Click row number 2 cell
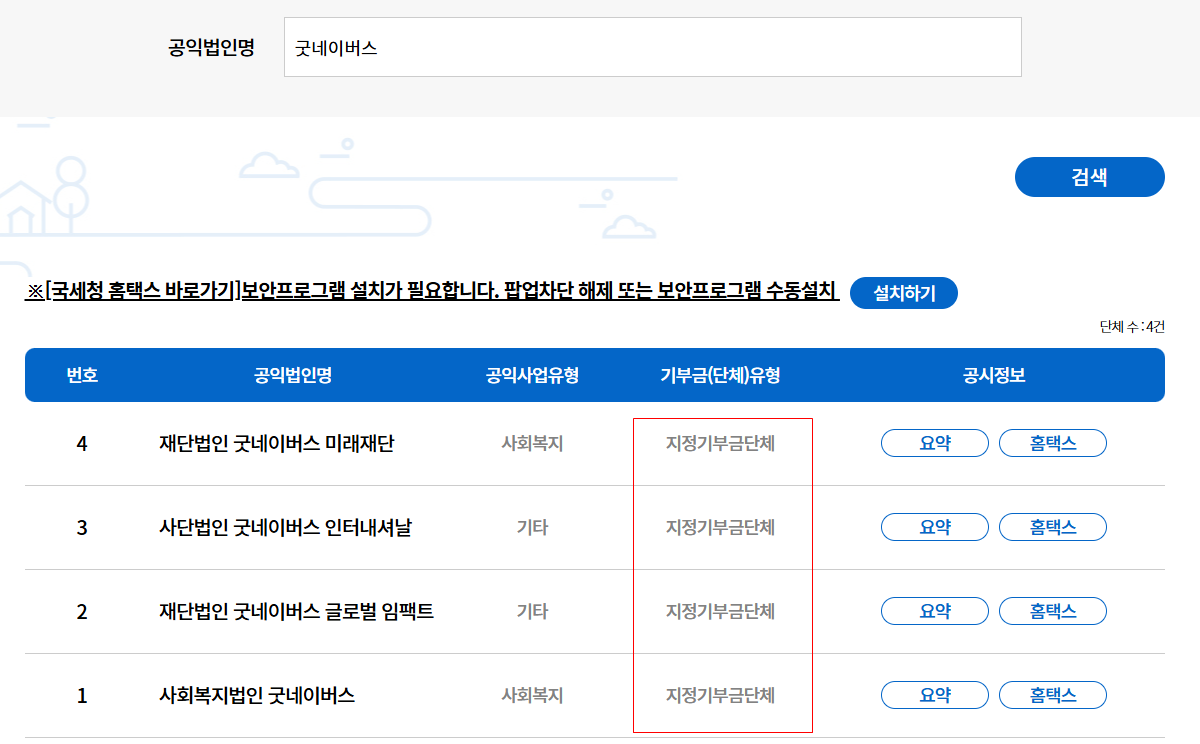1200x744 pixels. tap(82, 611)
